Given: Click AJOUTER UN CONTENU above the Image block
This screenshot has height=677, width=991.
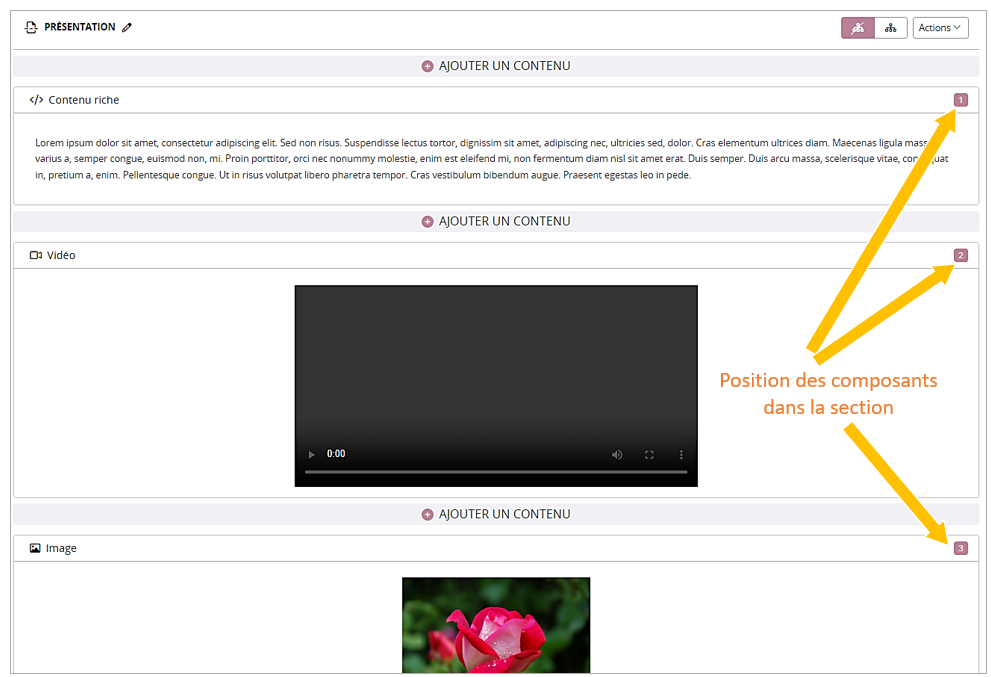Looking at the screenshot, I should pyautogui.click(x=496, y=514).
